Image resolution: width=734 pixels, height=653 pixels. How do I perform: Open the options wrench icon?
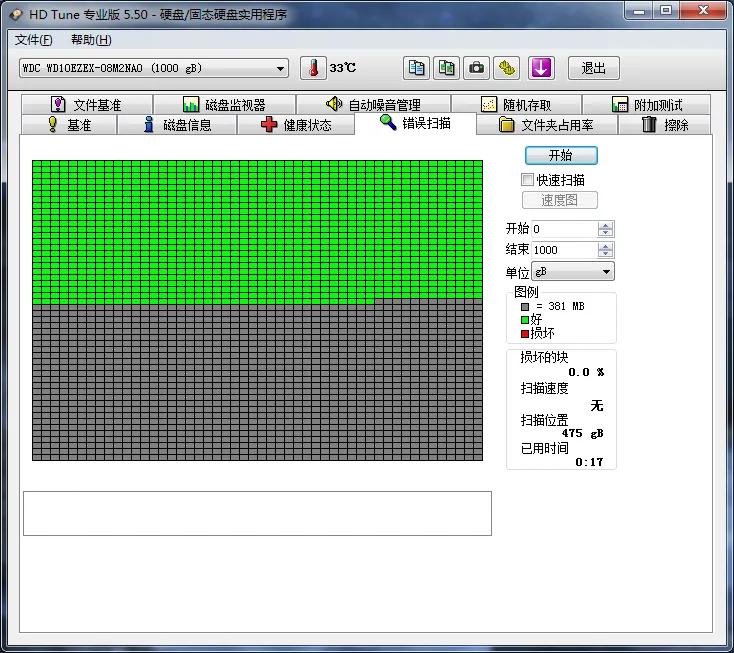(x=508, y=68)
